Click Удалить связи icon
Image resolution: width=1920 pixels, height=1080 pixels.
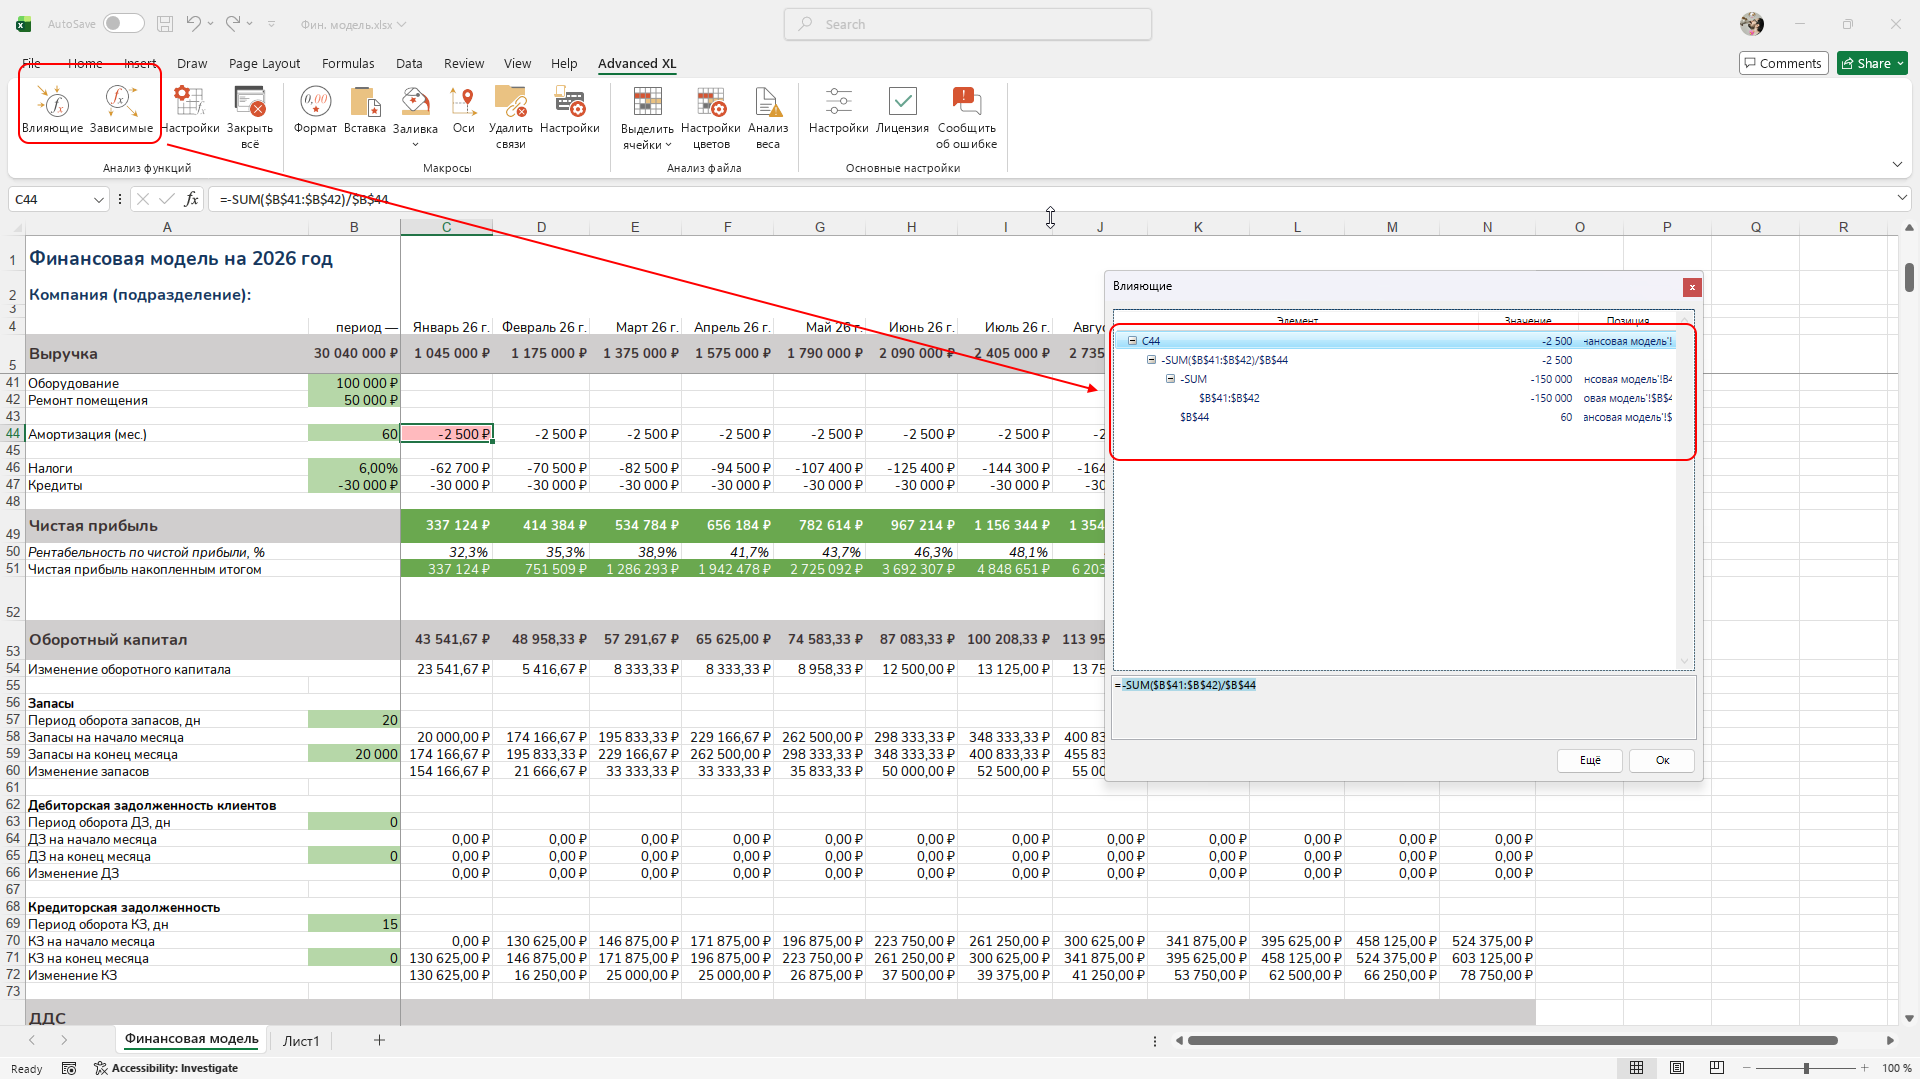(x=510, y=101)
